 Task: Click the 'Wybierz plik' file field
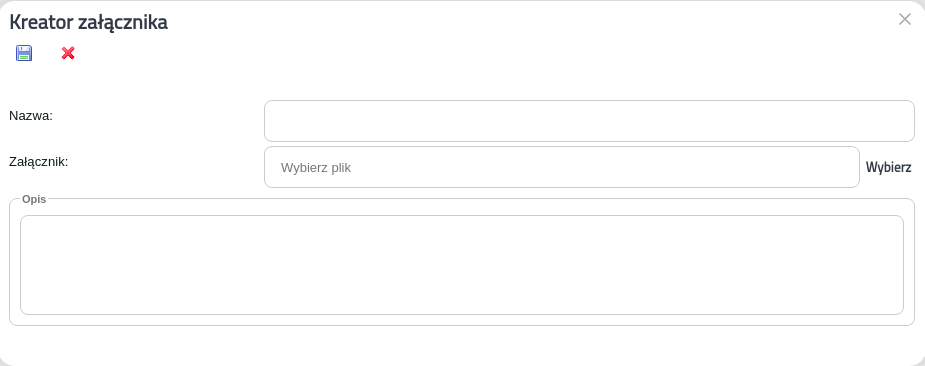[x=562, y=167]
